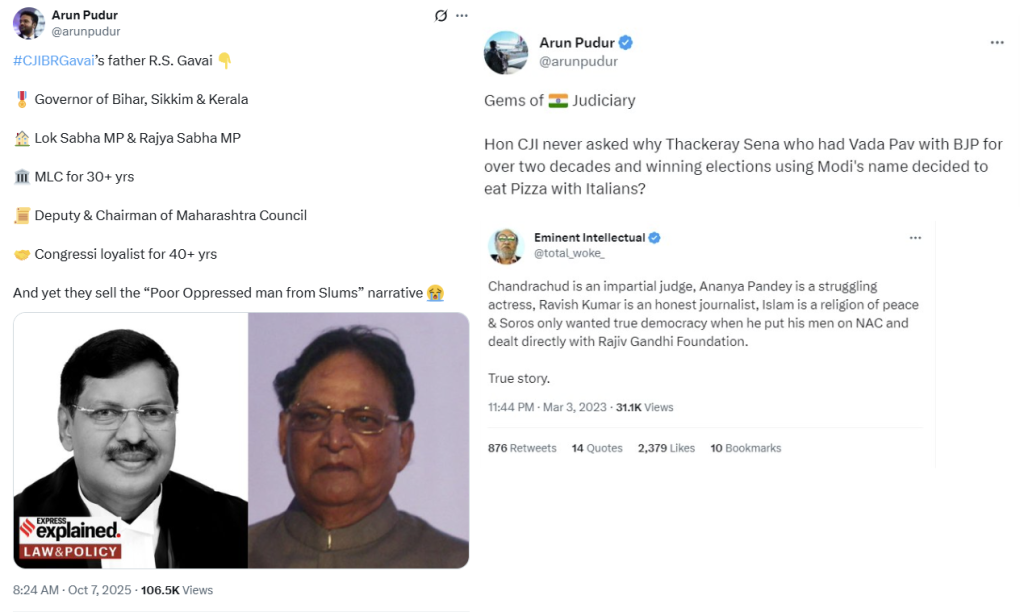
Task: Open the black-and-white judge photo
Action: coord(130,440)
